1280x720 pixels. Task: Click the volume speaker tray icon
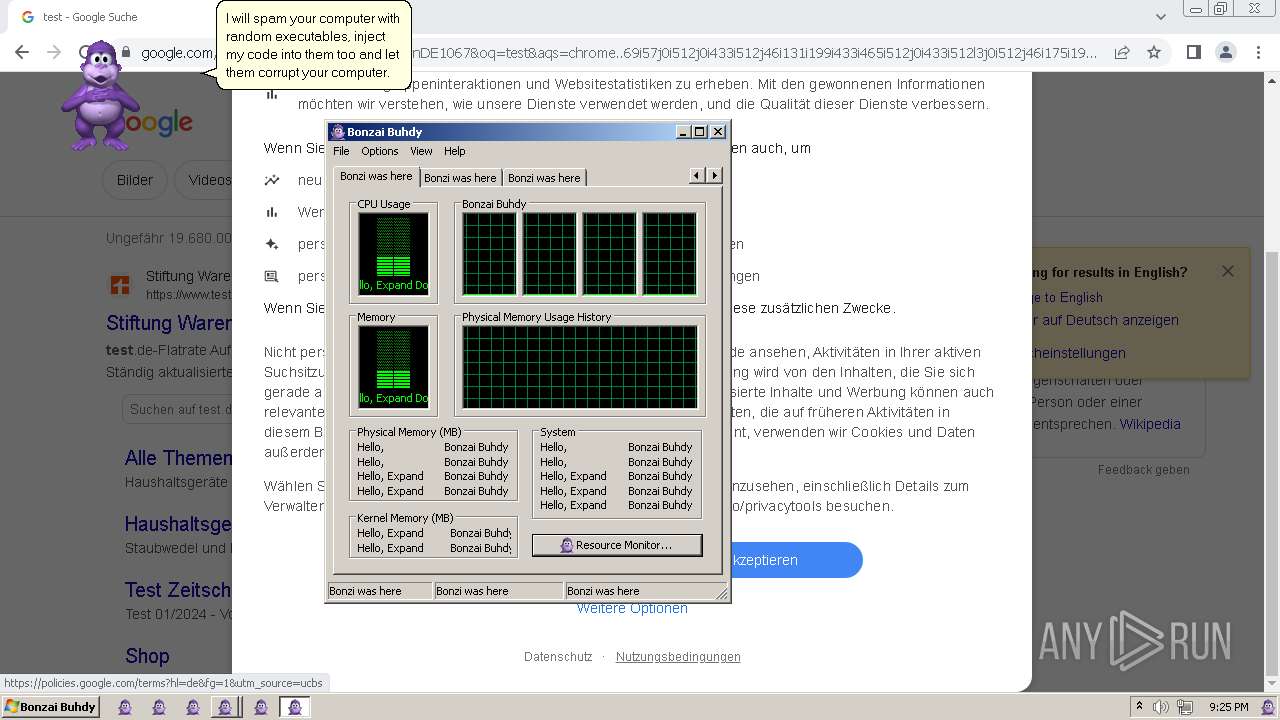point(1161,707)
